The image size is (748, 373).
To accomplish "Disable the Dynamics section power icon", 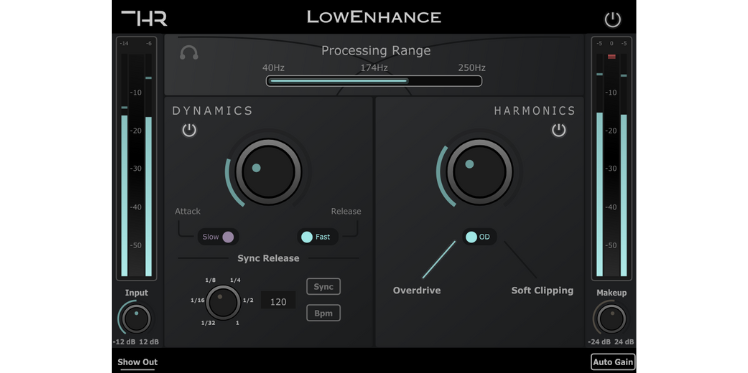I will pyautogui.click(x=189, y=130).
